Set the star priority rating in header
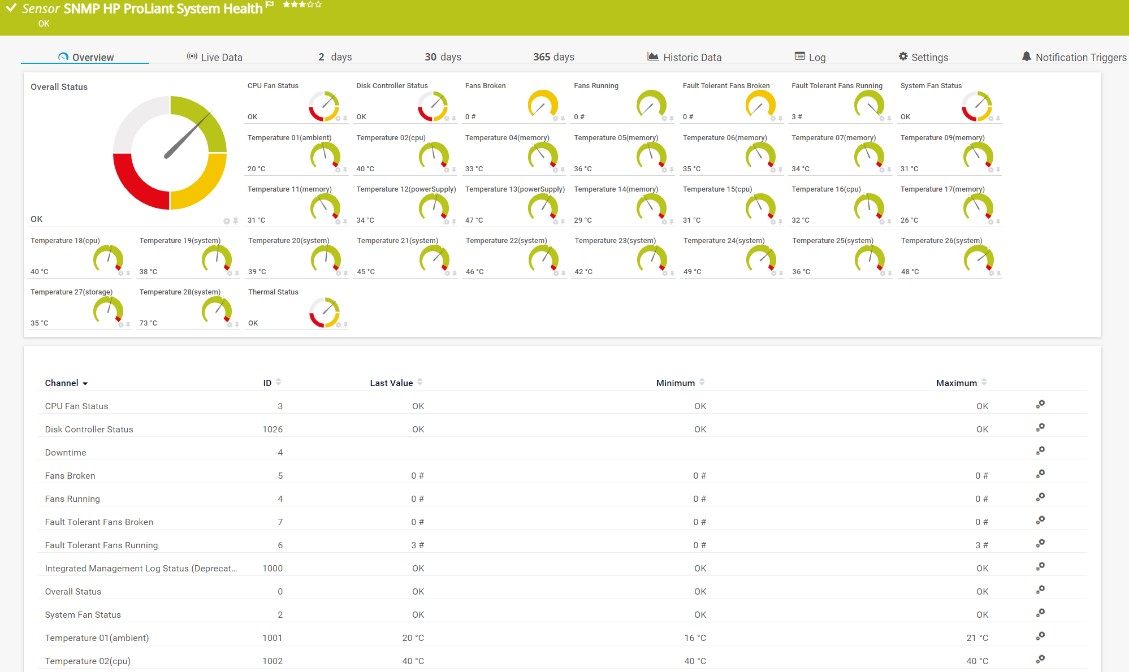 tap(302, 6)
